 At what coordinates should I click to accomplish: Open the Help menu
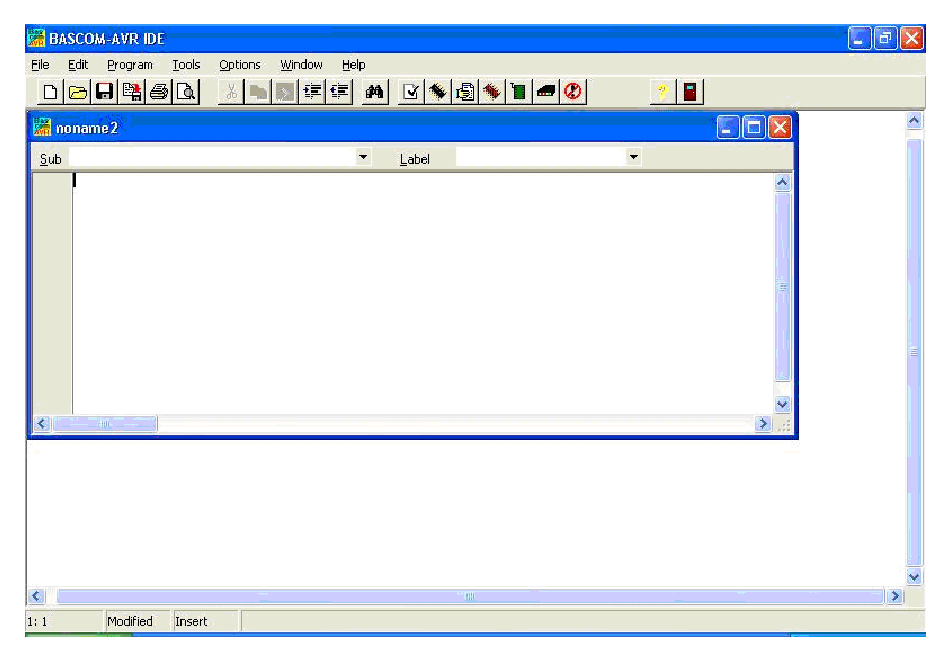(x=353, y=65)
